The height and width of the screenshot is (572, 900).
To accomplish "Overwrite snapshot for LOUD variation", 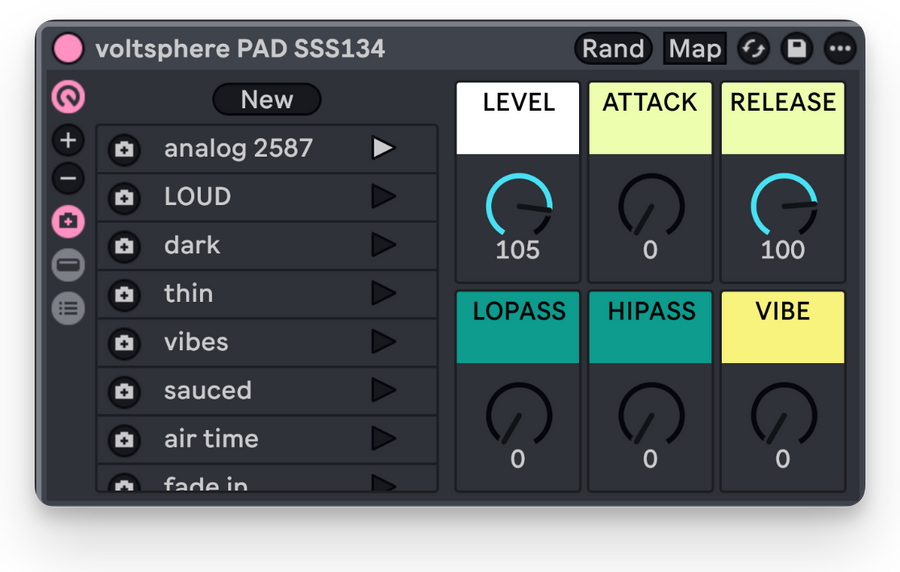I will click(124, 197).
